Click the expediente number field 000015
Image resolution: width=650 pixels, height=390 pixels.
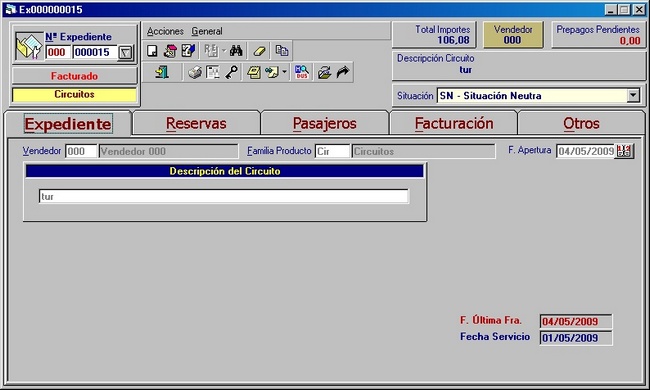95,52
